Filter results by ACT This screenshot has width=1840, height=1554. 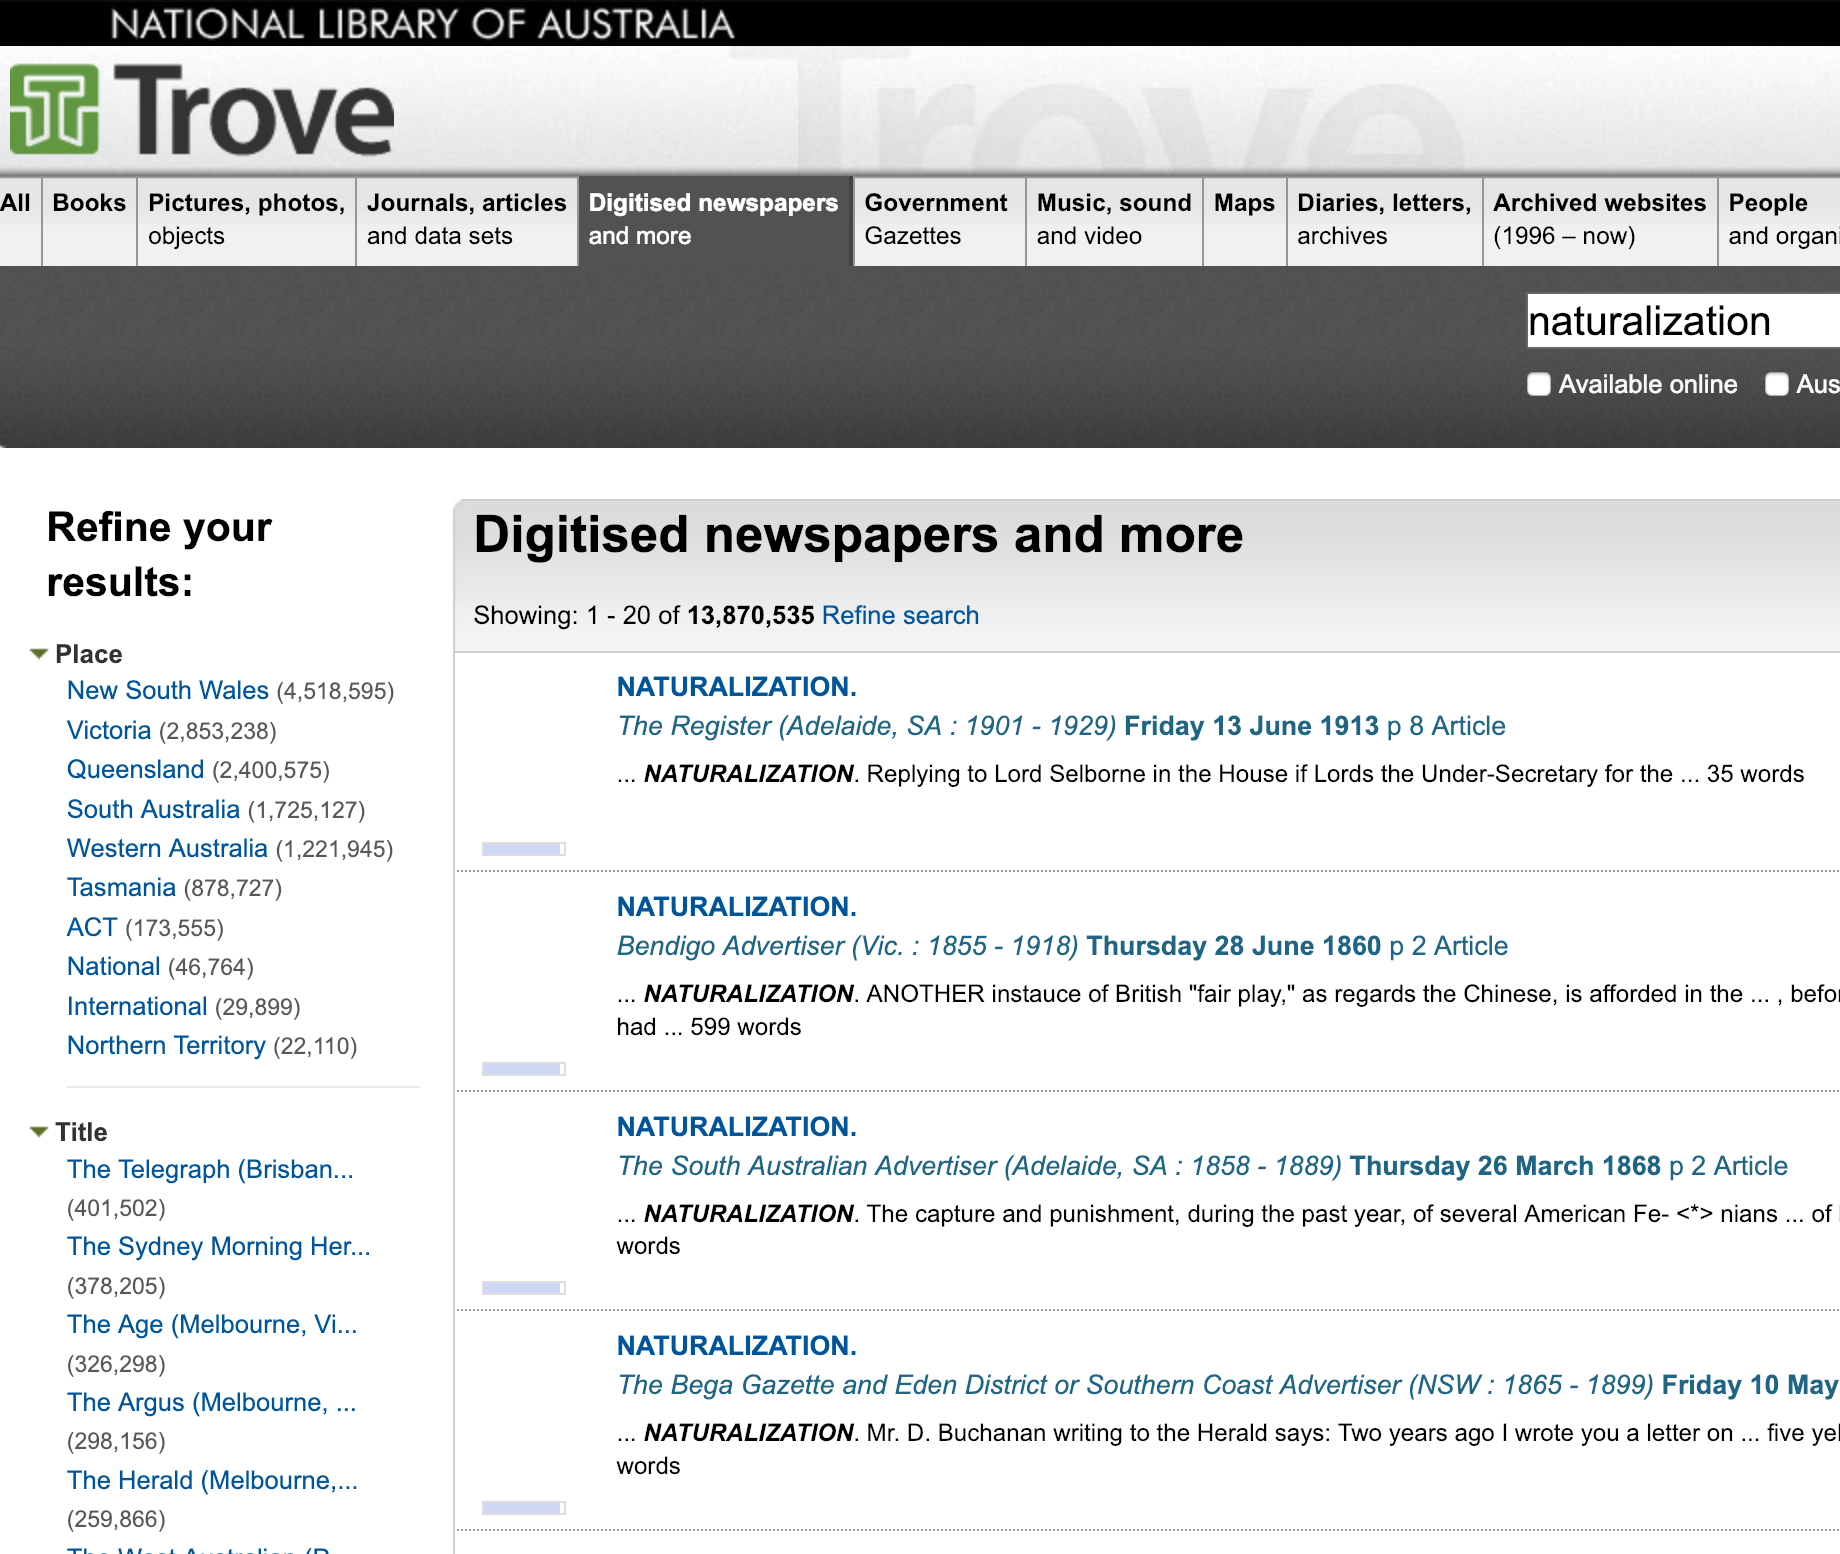pyautogui.click(x=92, y=927)
